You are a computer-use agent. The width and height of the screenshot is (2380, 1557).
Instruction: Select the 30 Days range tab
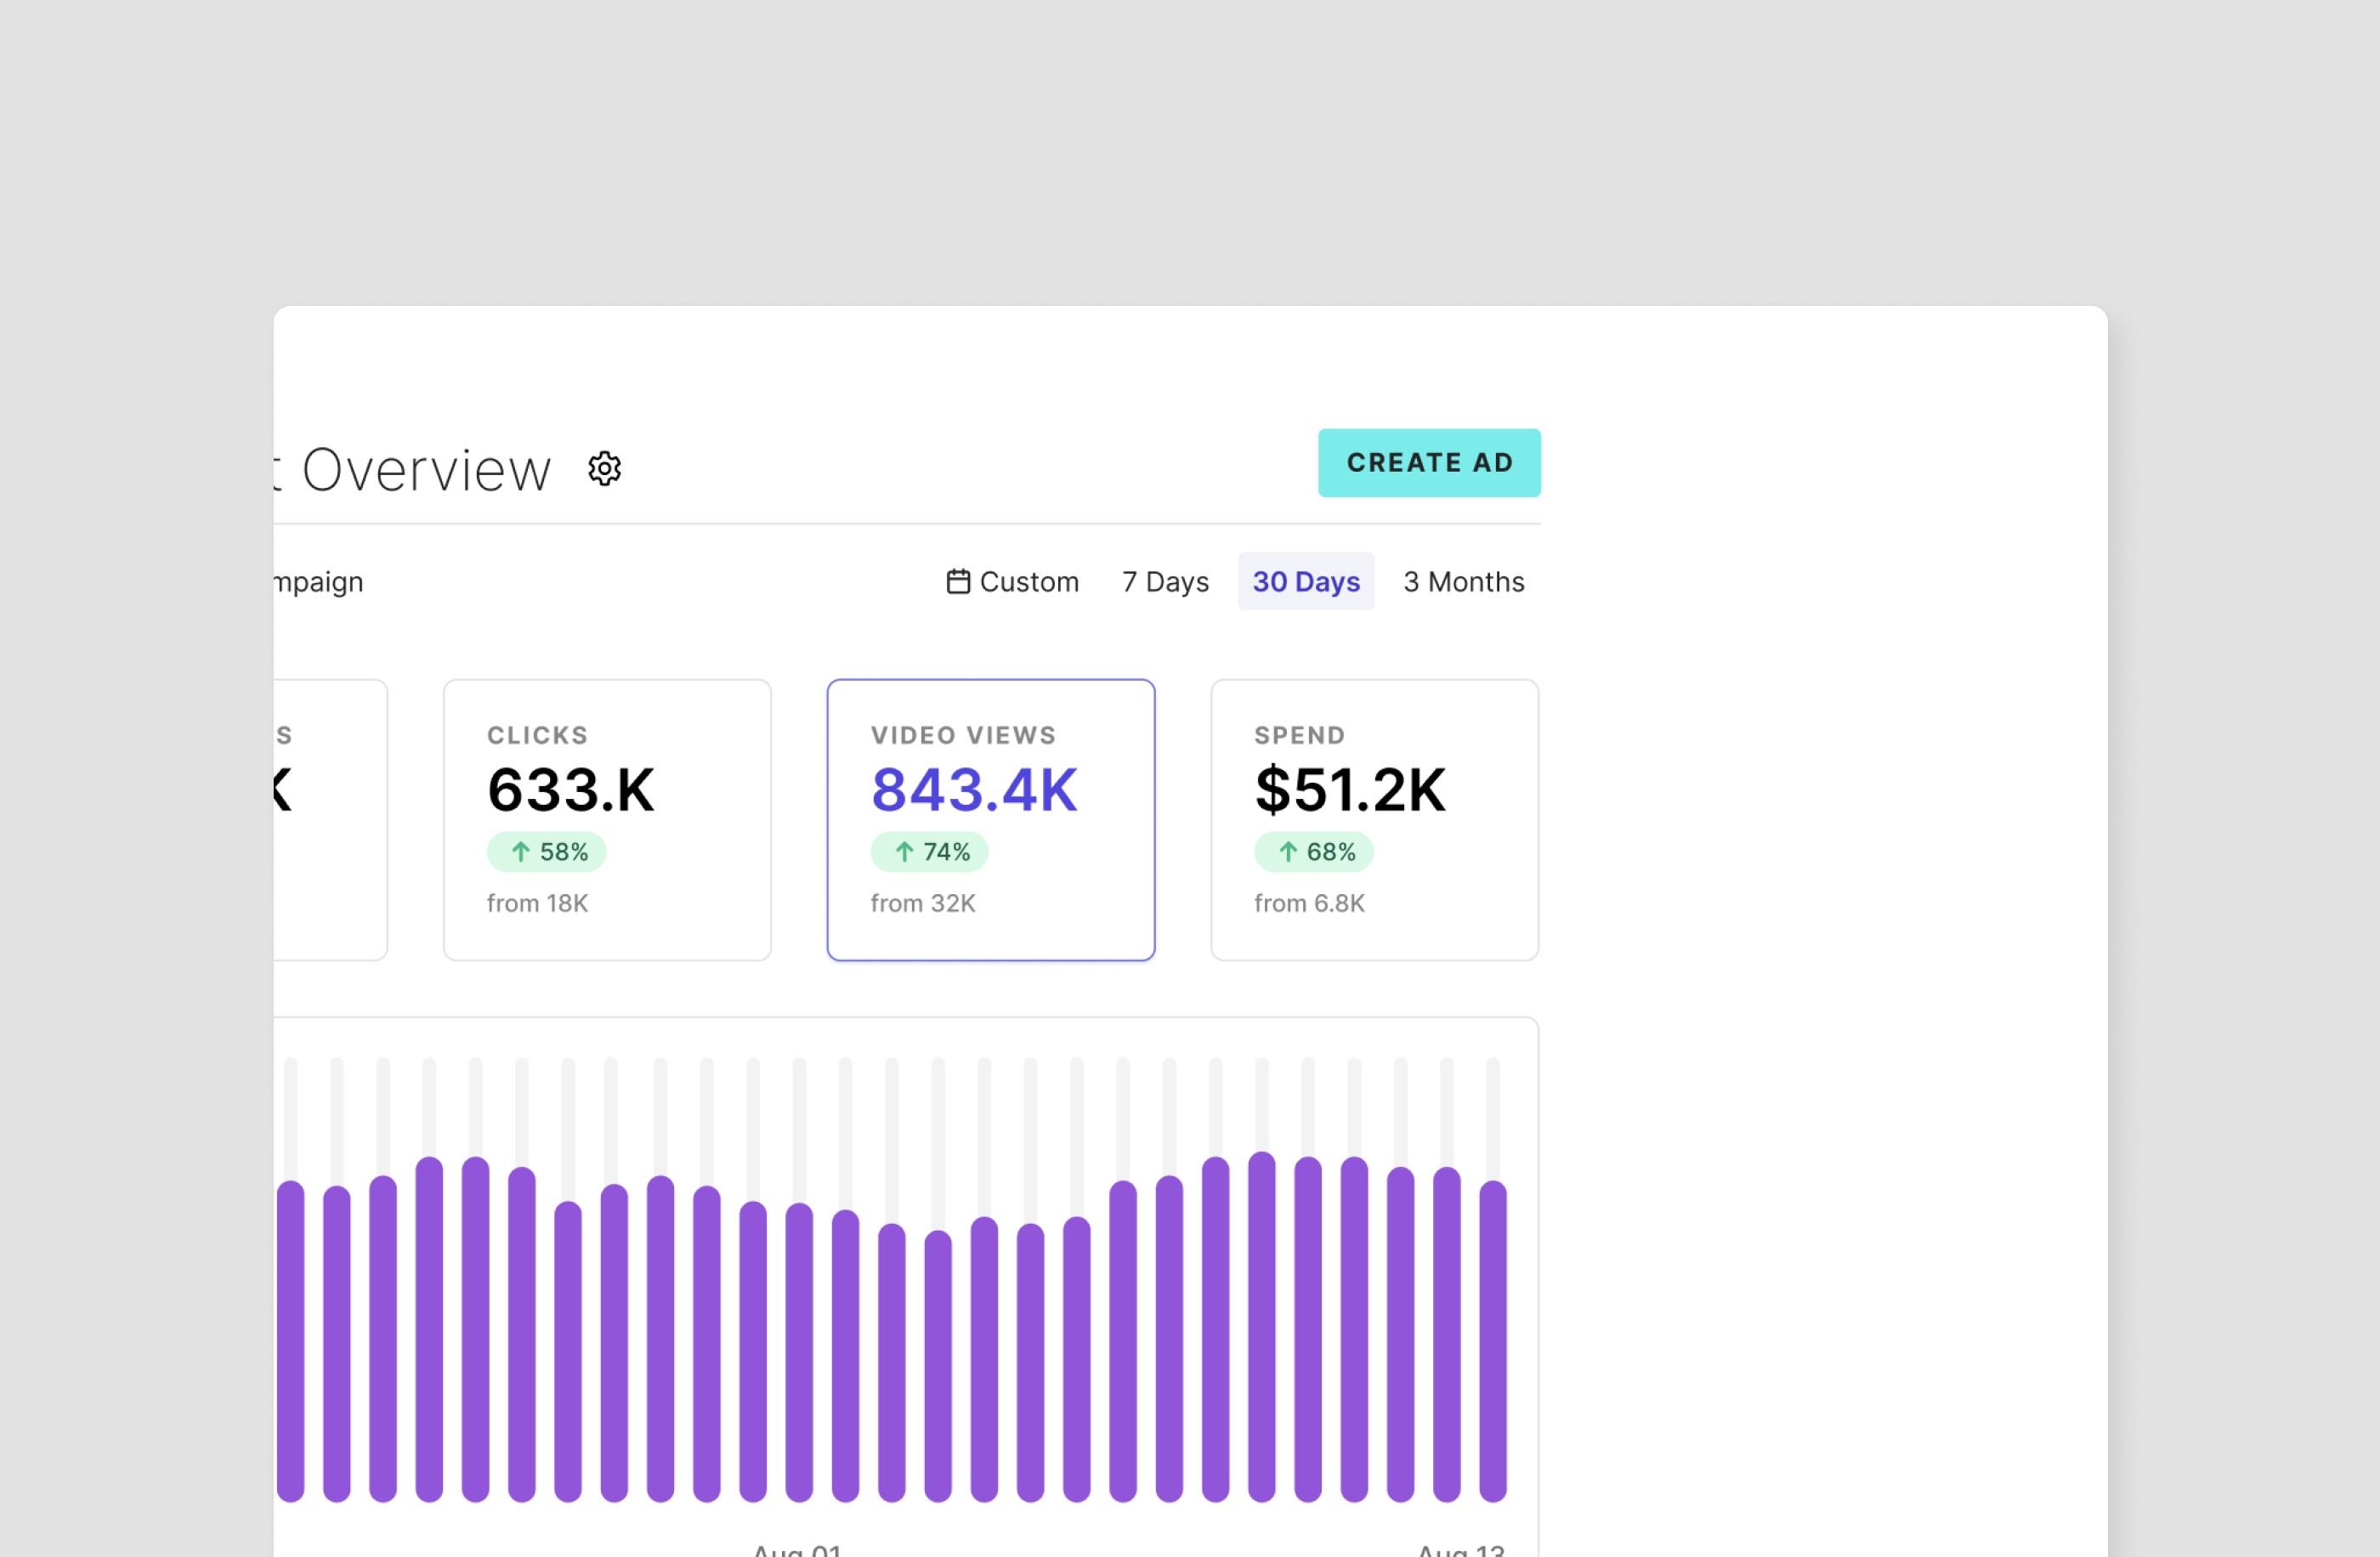pos(1305,581)
